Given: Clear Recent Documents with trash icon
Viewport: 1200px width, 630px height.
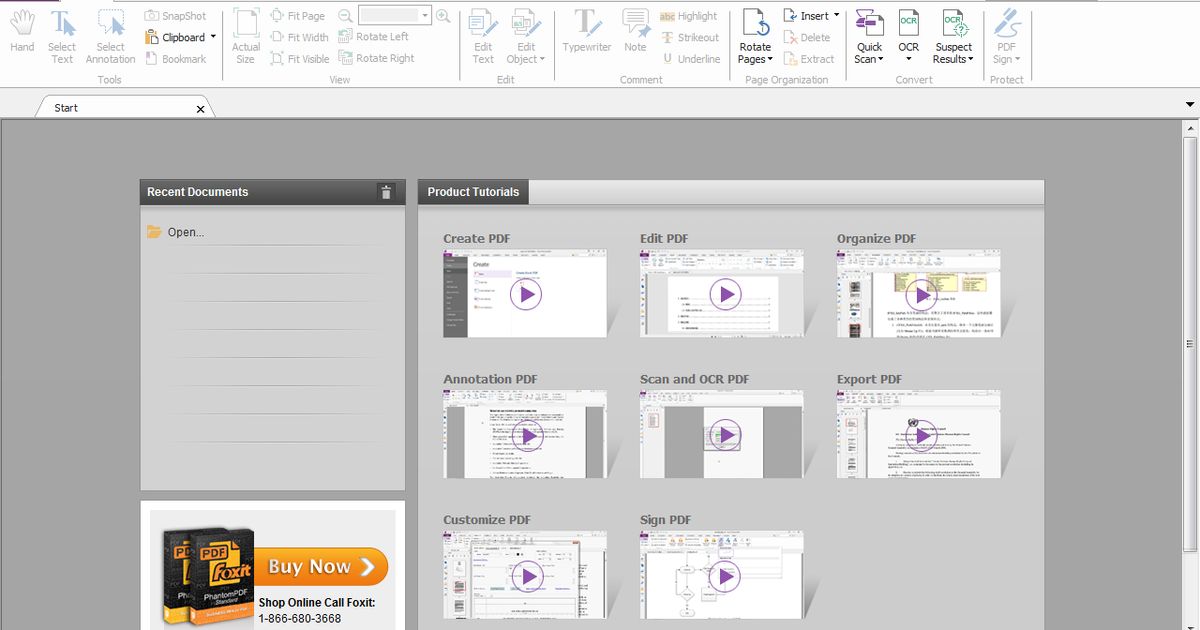Looking at the screenshot, I should click(x=386, y=192).
